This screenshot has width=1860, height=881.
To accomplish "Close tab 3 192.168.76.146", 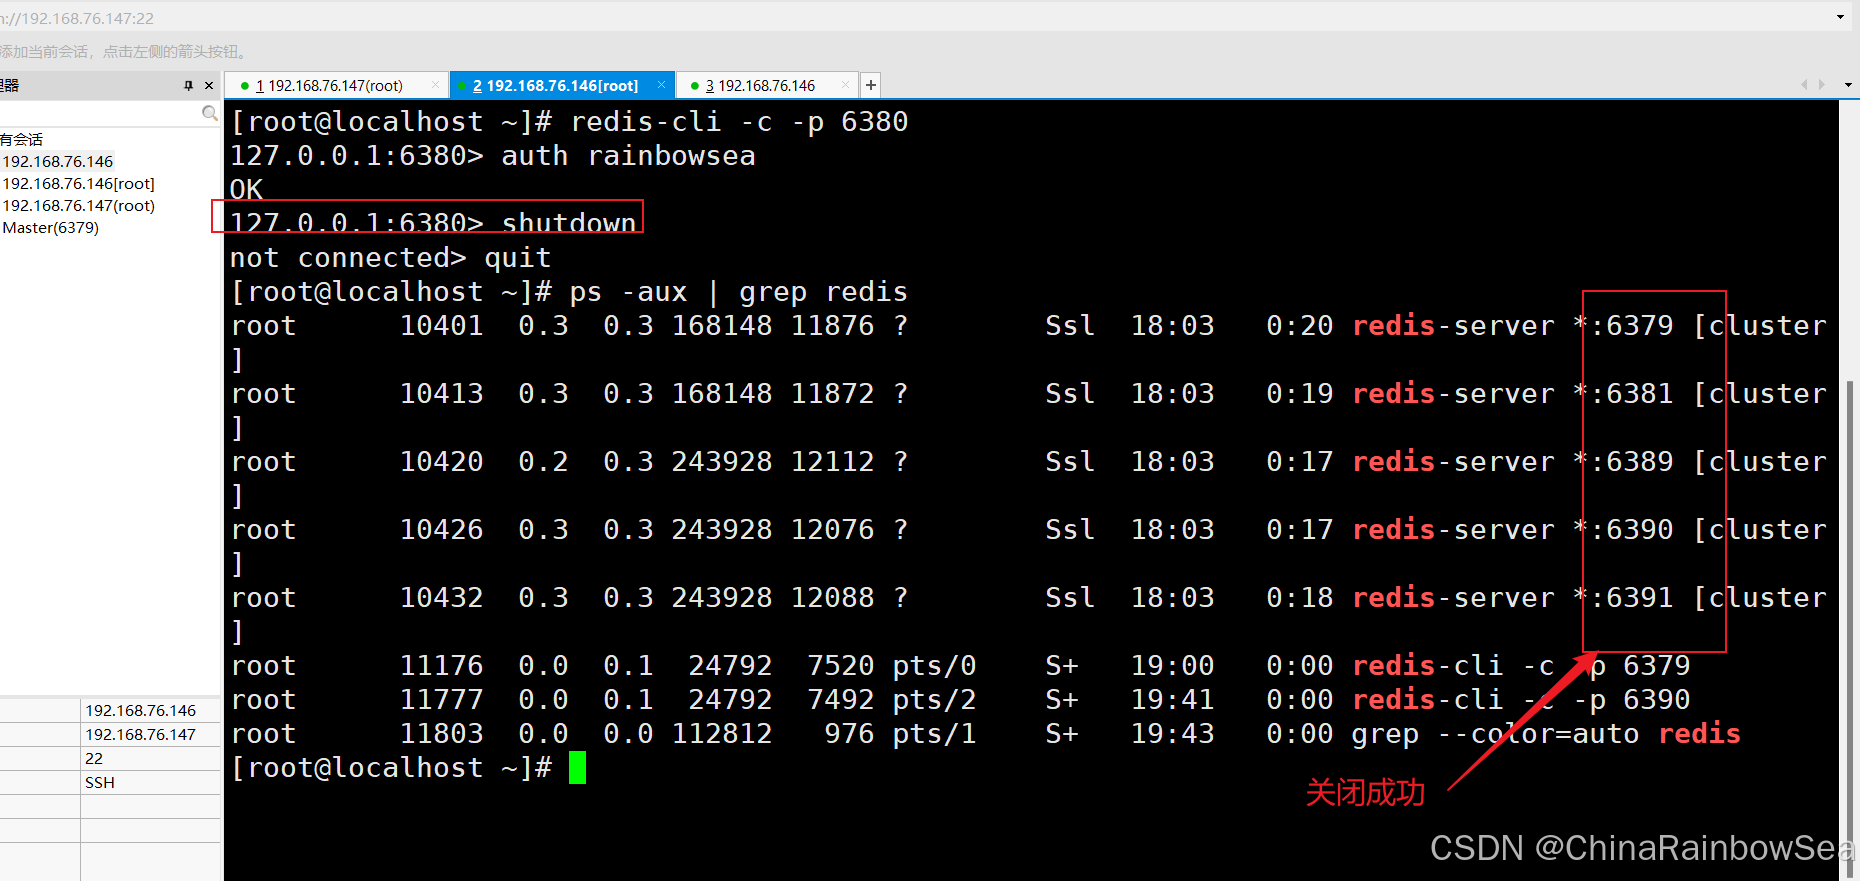I will click(845, 85).
